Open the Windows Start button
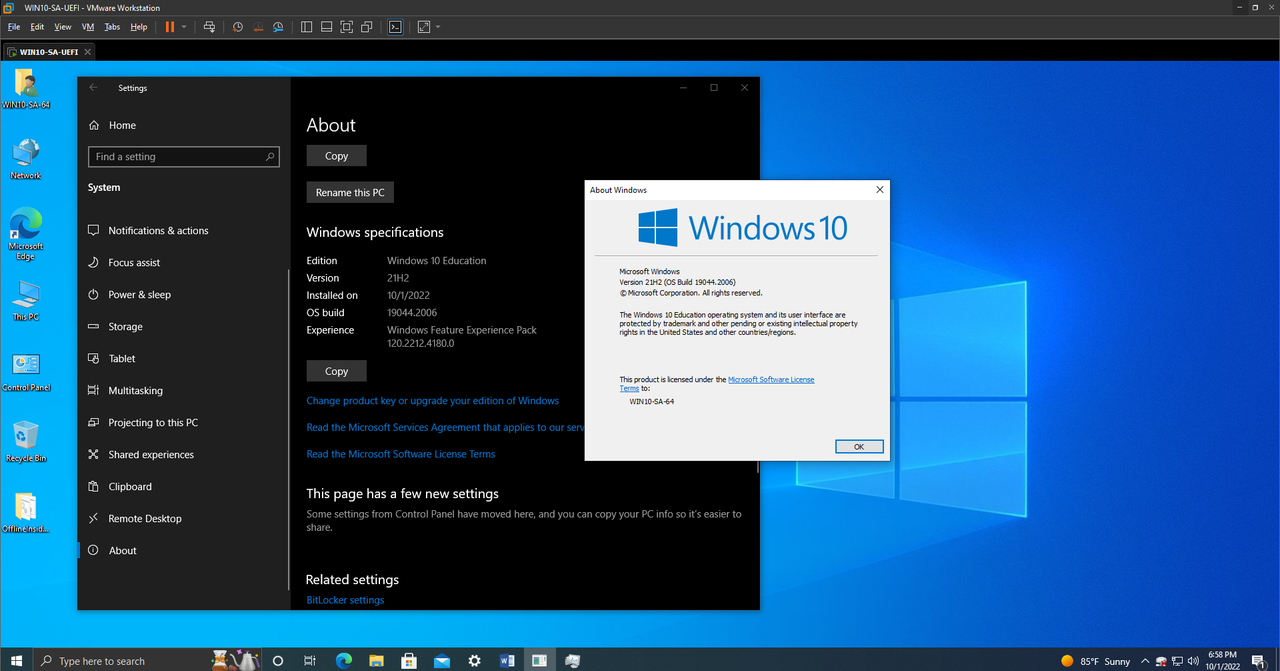The height and width of the screenshot is (671, 1280). [x=16, y=661]
